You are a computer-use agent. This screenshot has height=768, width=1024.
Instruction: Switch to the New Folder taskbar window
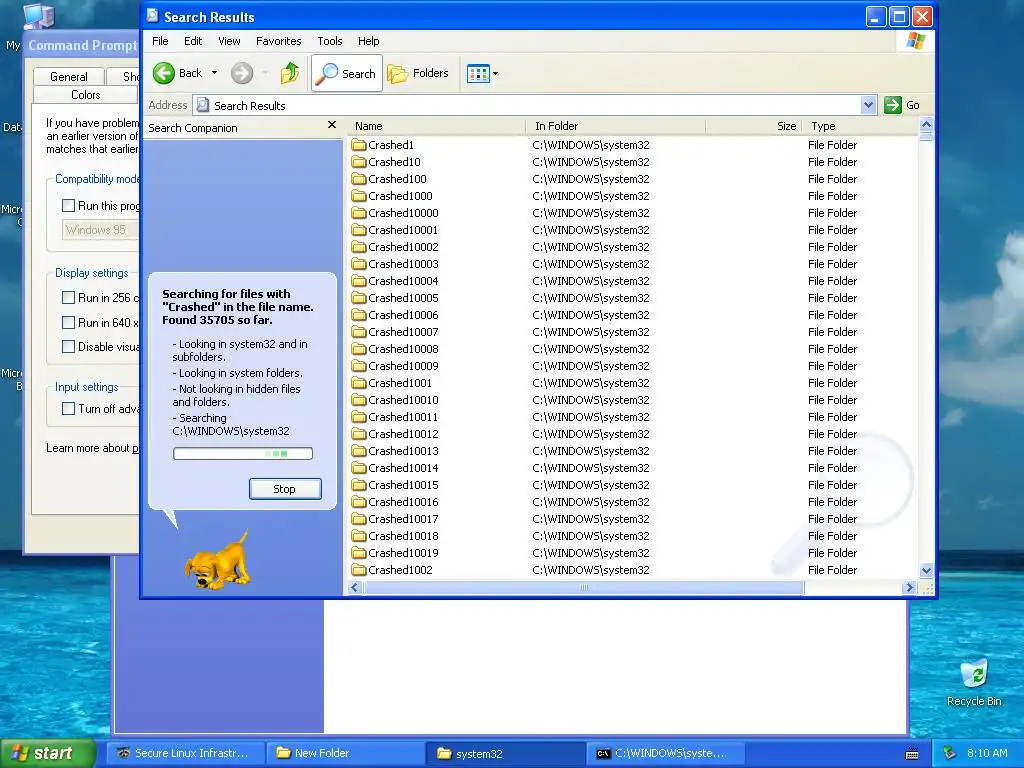pyautogui.click(x=344, y=753)
